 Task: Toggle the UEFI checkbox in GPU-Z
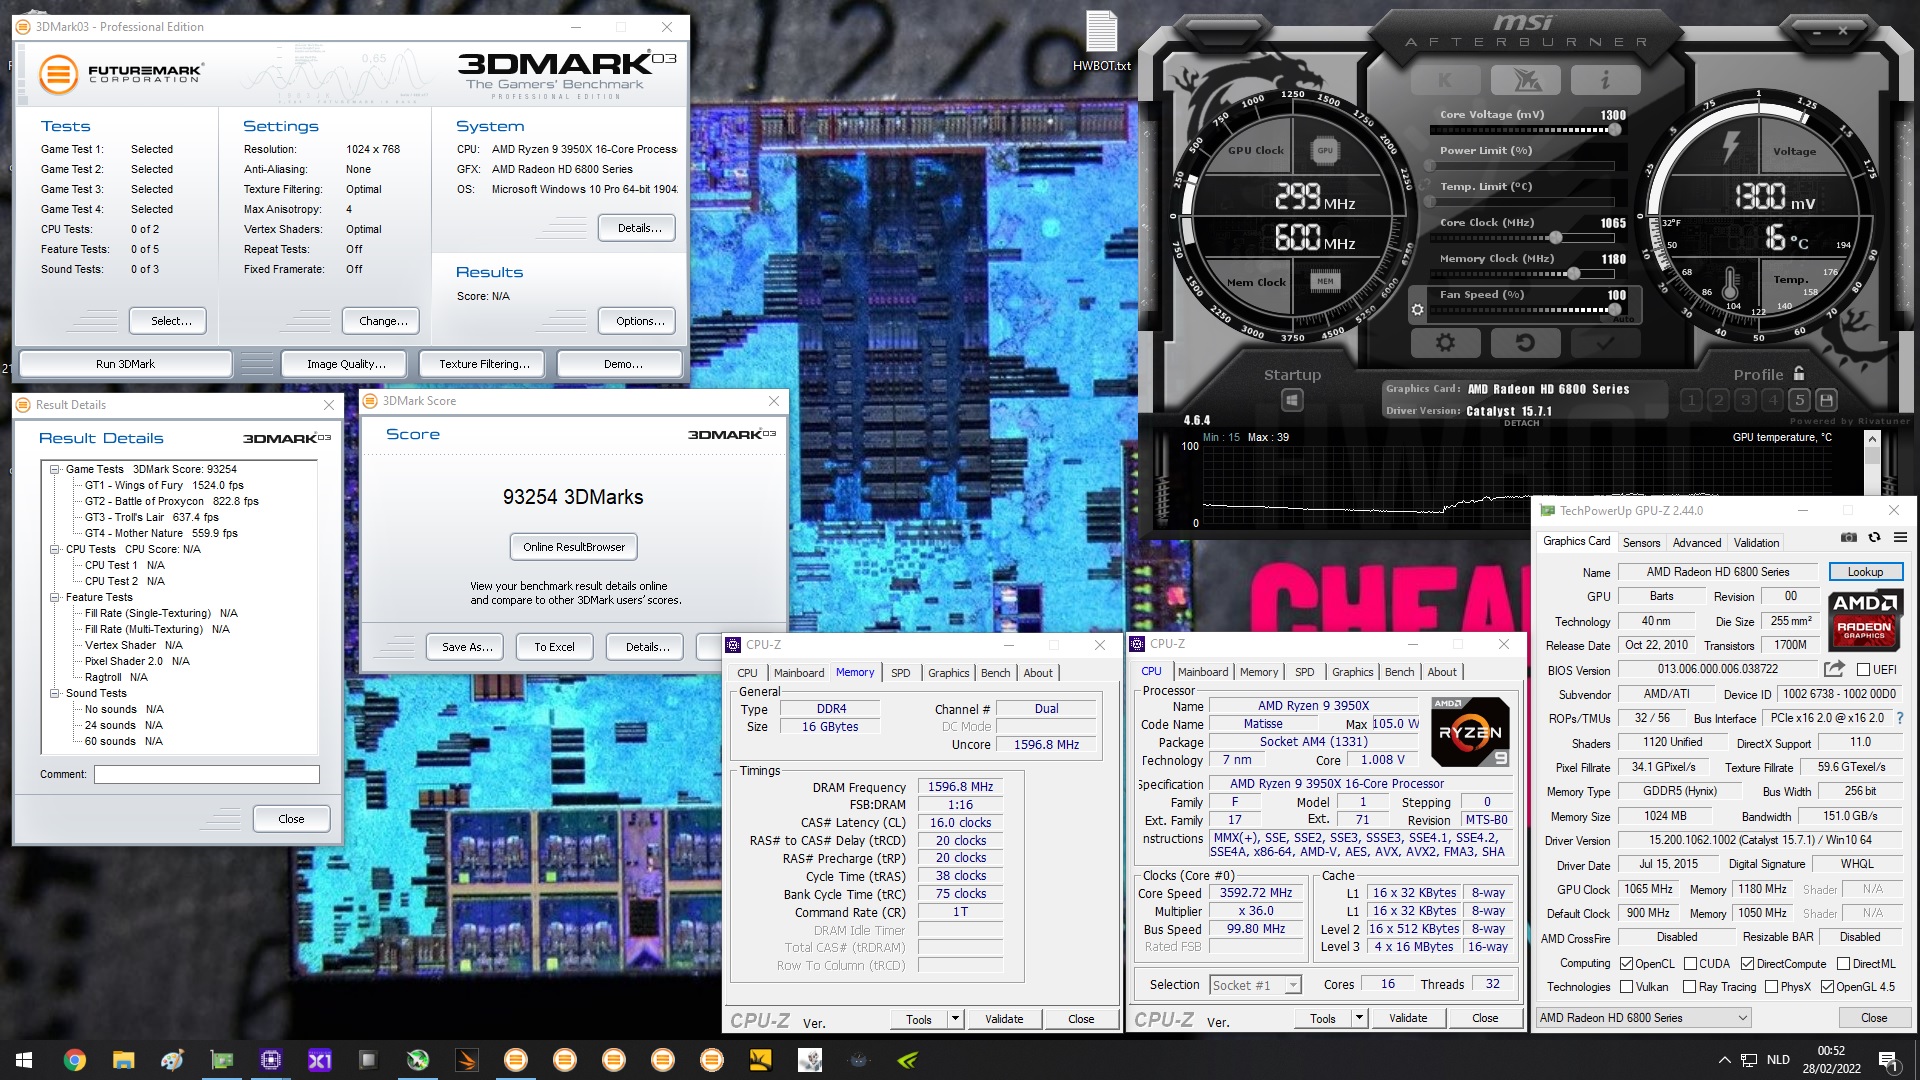(x=1863, y=670)
